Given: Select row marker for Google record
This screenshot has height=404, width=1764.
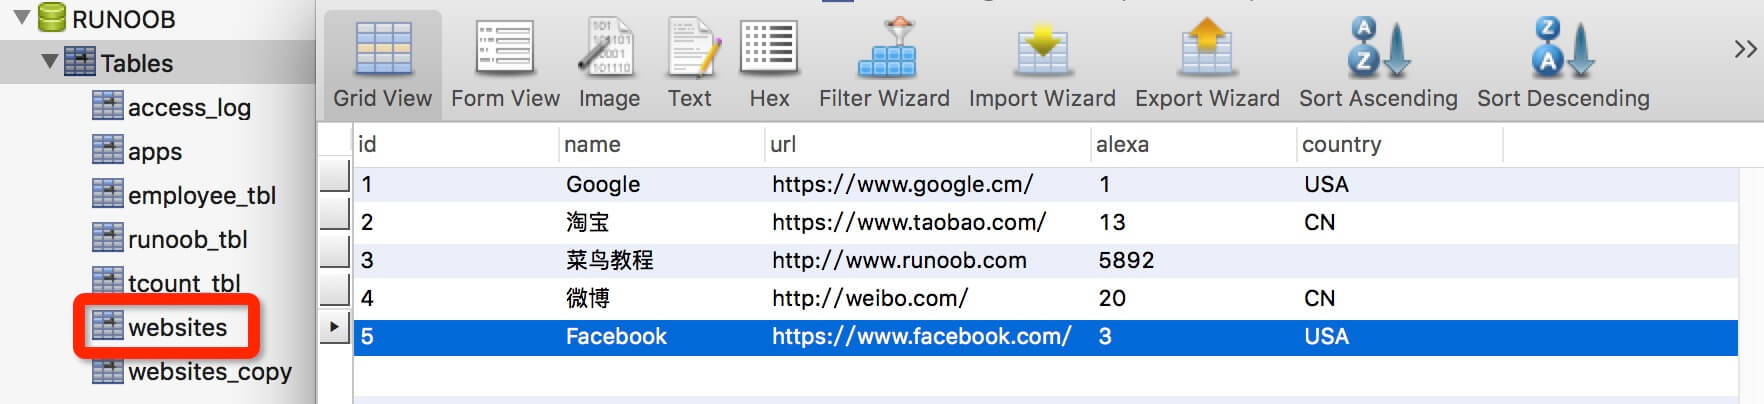Looking at the screenshot, I should [335, 177].
